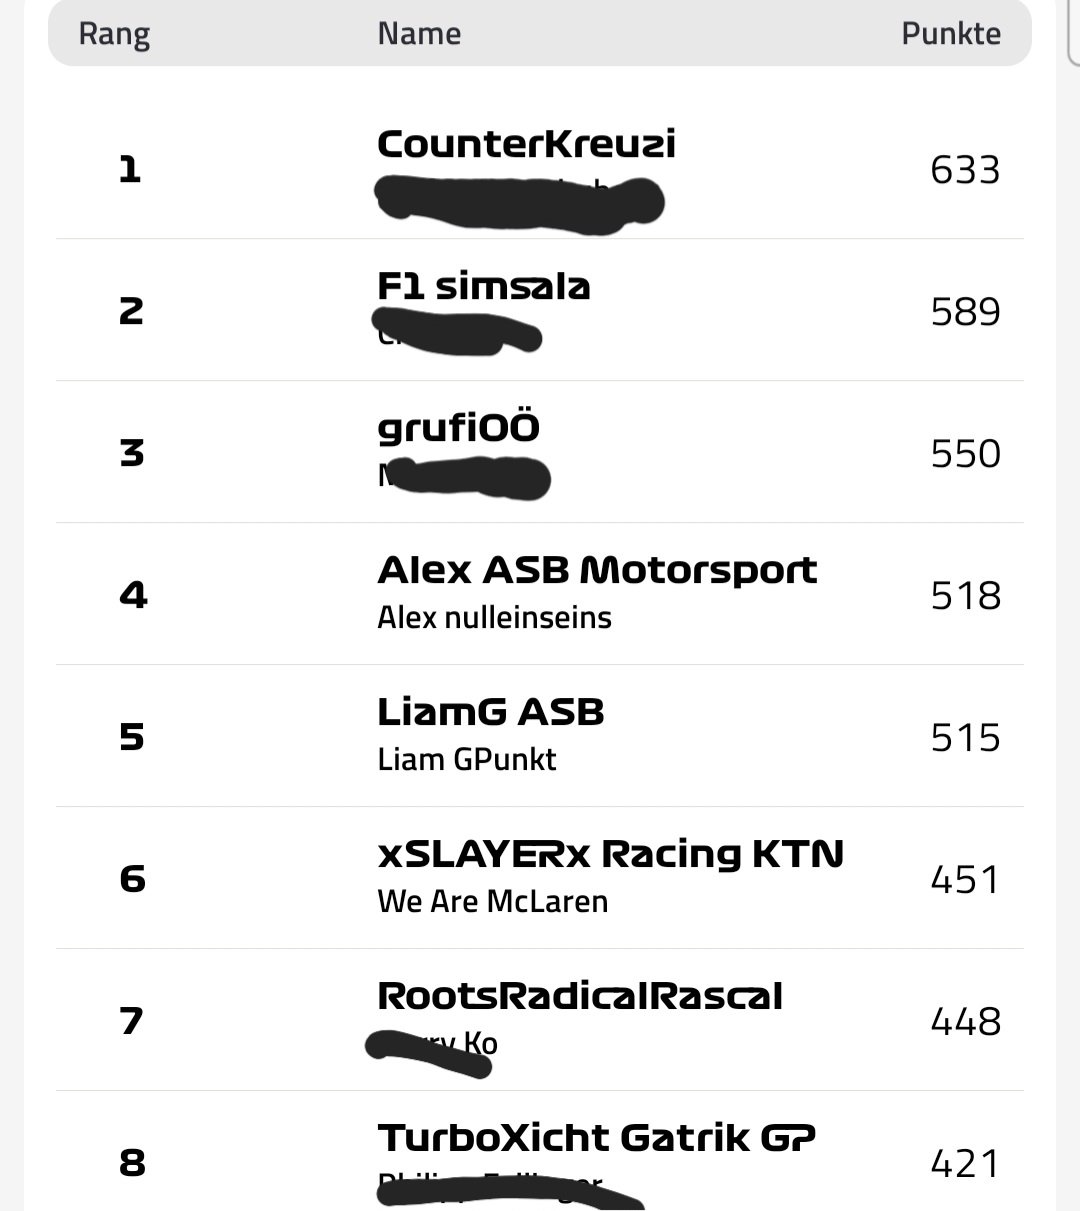The image size is (1080, 1211).
Task: Click the Name column header
Action: pos(419,34)
